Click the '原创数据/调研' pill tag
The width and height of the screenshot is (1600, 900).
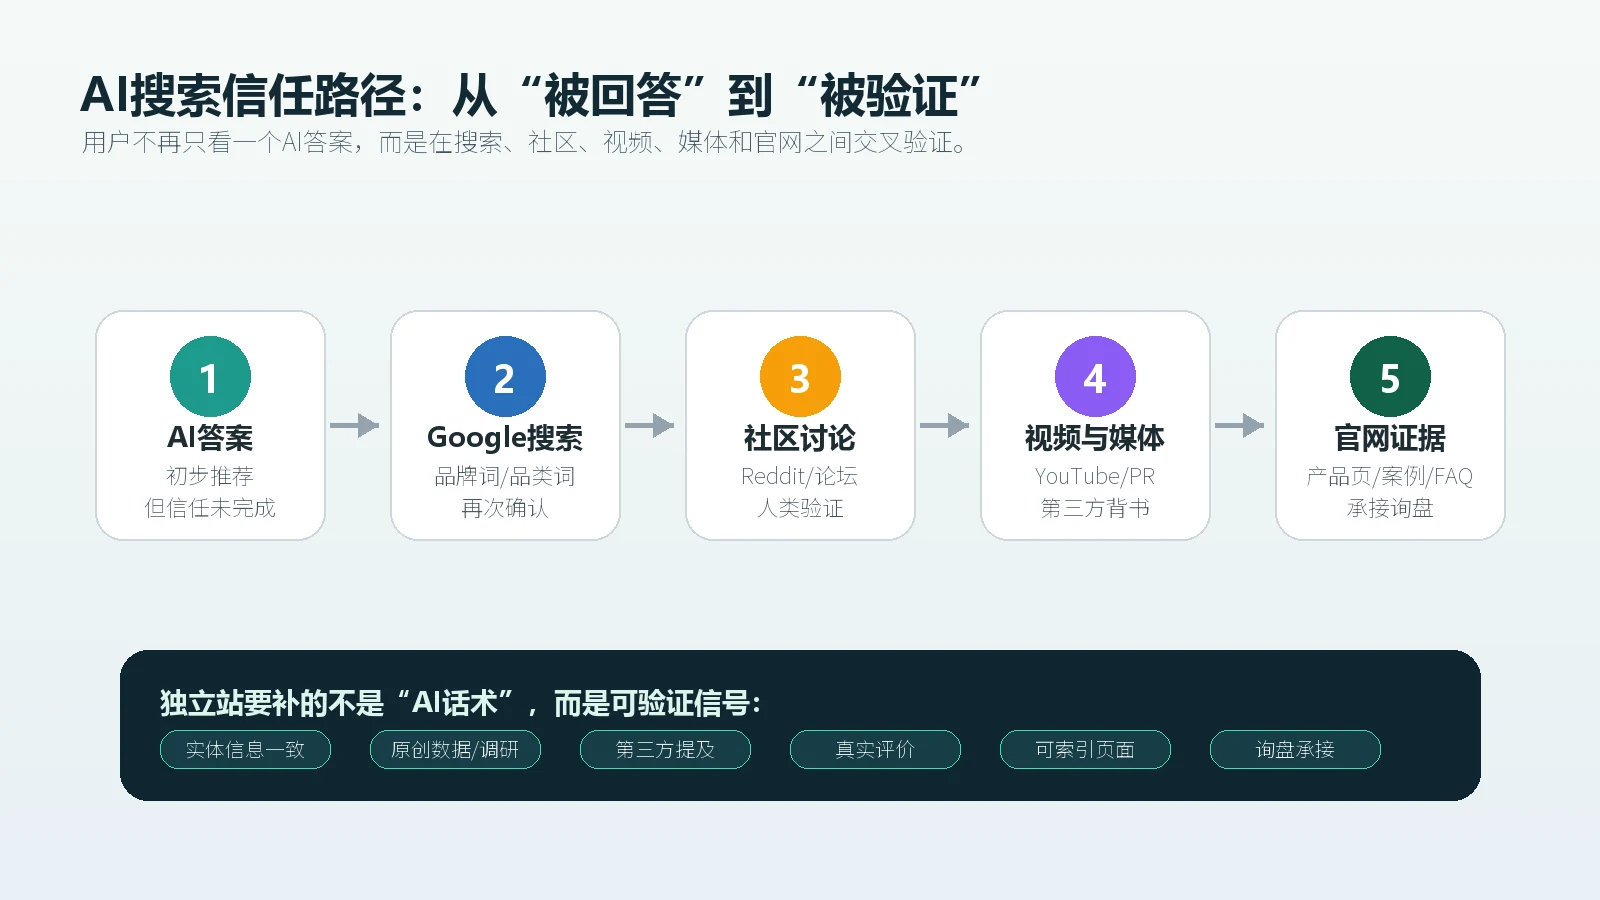[x=455, y=750]
